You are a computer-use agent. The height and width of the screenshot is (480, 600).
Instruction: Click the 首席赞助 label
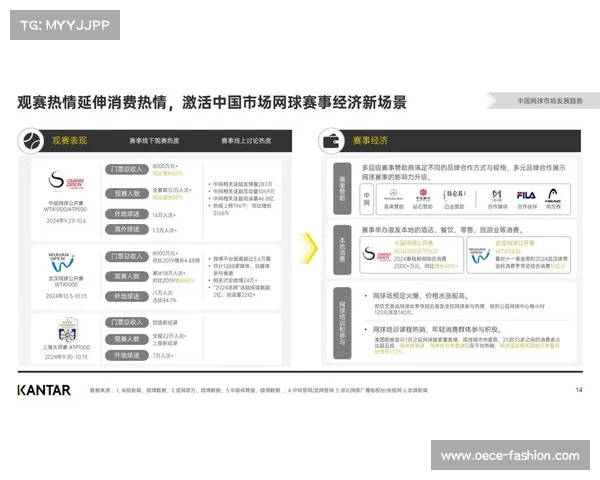394,207
